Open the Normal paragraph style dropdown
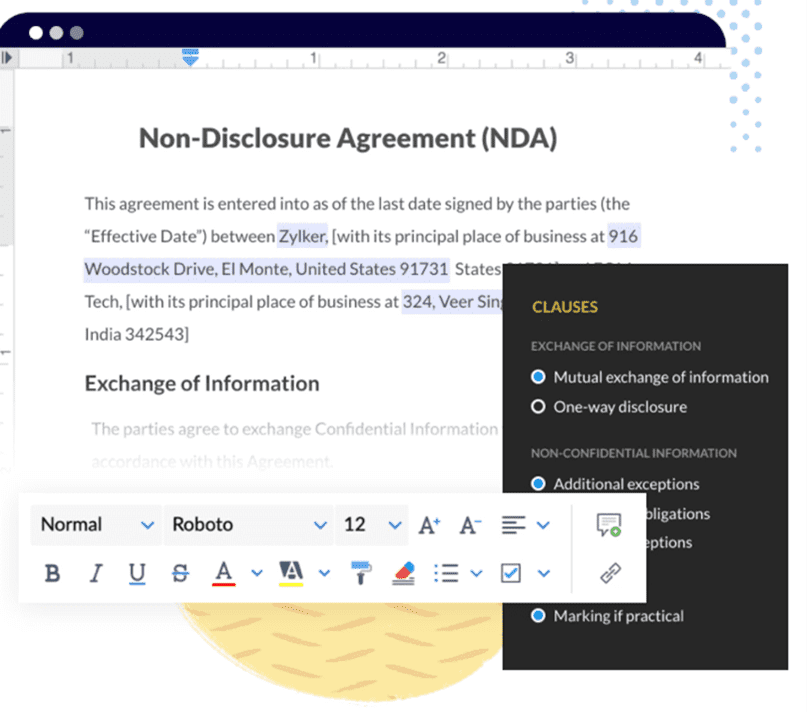The width and height of the screenshot is (807, 712). [x=97, y=525]
